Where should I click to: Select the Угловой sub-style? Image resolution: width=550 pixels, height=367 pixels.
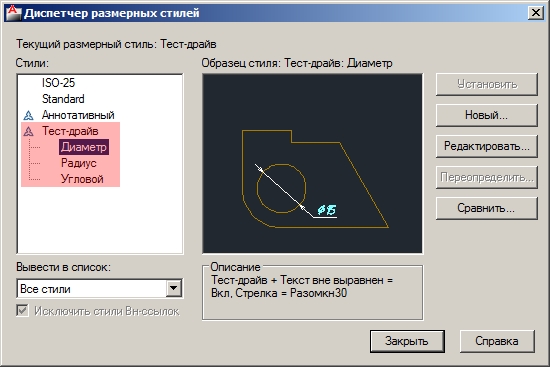pyautogui.click(x=82, y=179)
